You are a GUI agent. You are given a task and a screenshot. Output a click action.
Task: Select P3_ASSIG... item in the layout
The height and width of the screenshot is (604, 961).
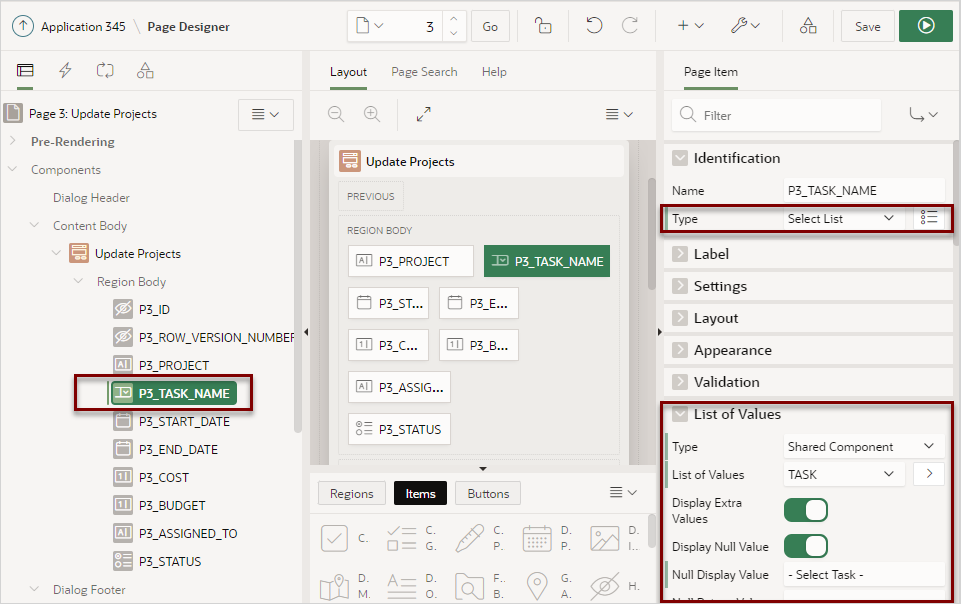(x=399, y=387)
